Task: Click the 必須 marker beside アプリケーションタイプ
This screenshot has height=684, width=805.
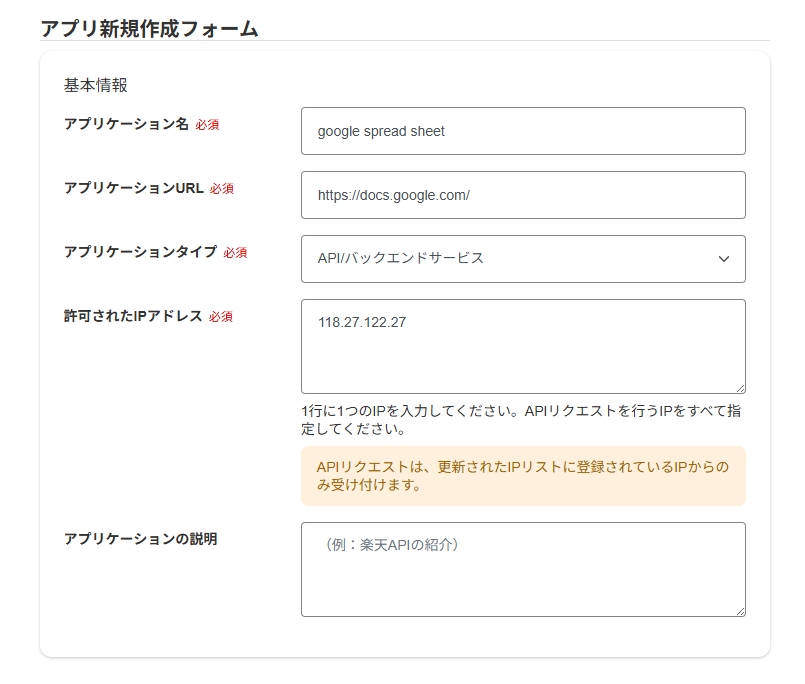Action: (x=235, y=253)
